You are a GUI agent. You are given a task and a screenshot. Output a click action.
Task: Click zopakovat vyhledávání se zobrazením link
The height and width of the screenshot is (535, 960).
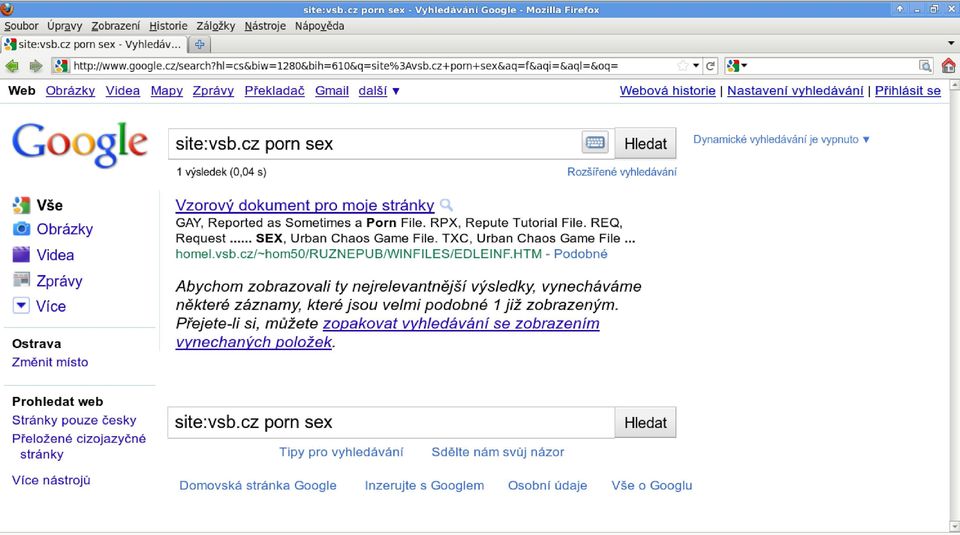coord(461,323)
